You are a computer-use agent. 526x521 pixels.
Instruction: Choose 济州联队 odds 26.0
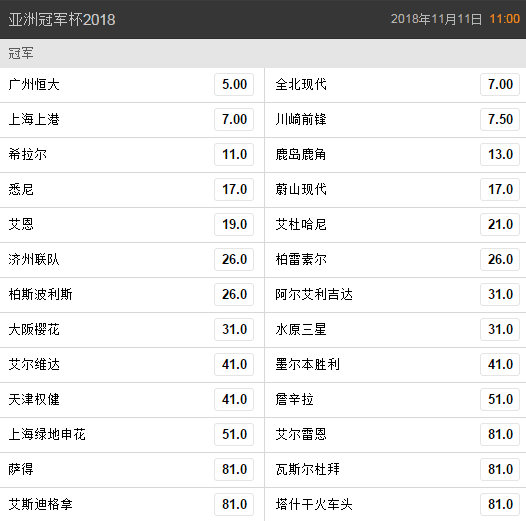click(x=234, y=259)
